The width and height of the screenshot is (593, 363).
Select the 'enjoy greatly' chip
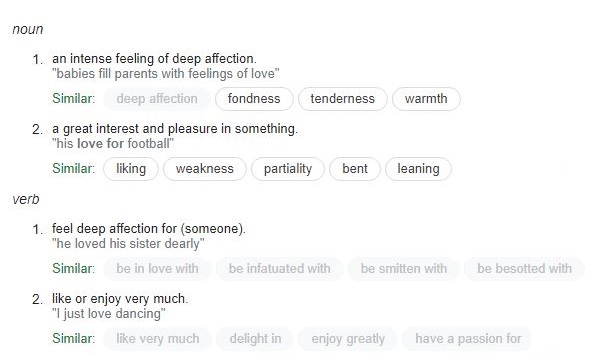click(x=348, y=339)
